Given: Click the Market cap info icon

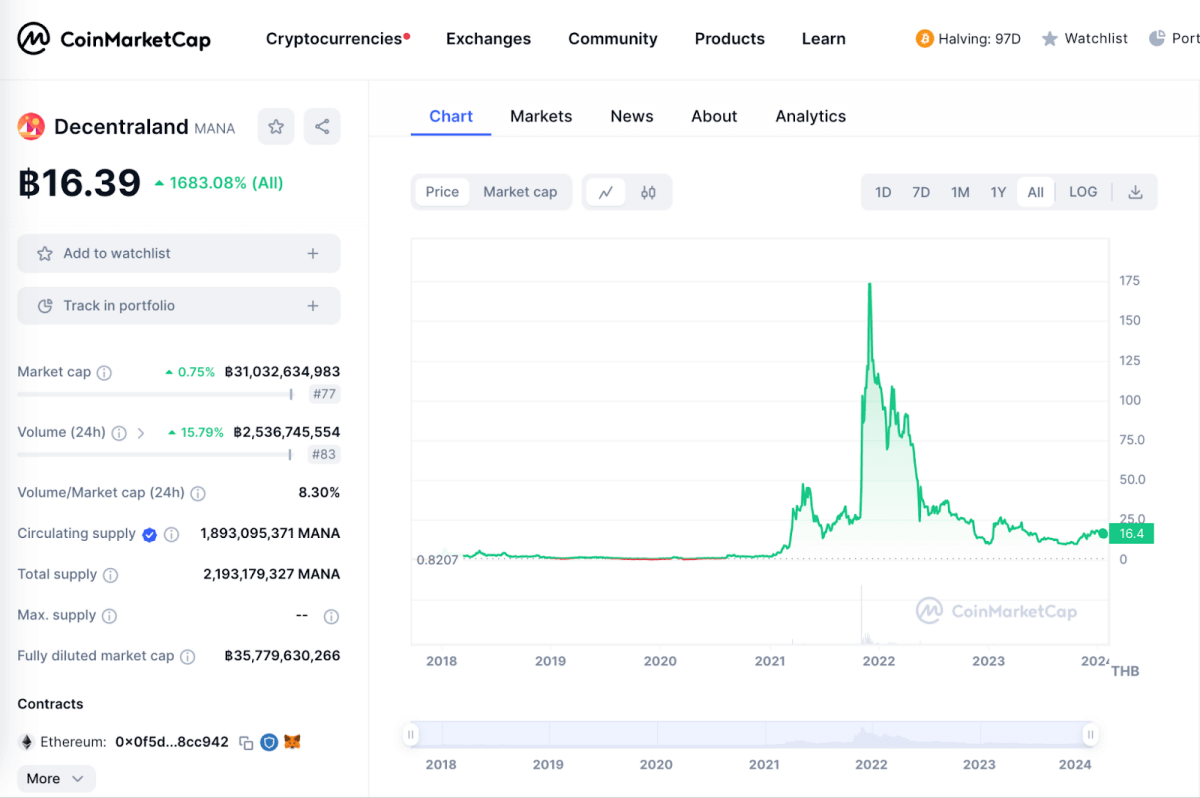Looking at the screenshot, I should click(104, 372).
